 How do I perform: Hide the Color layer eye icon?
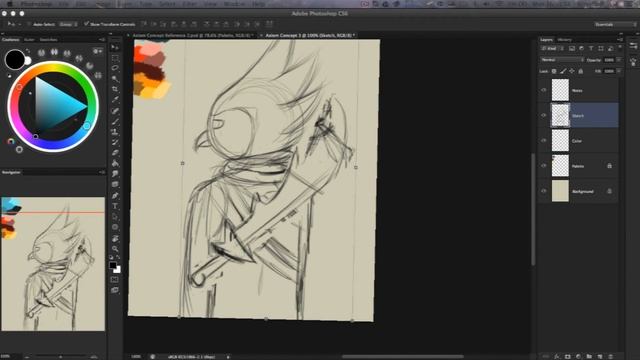tap(544, 141)
